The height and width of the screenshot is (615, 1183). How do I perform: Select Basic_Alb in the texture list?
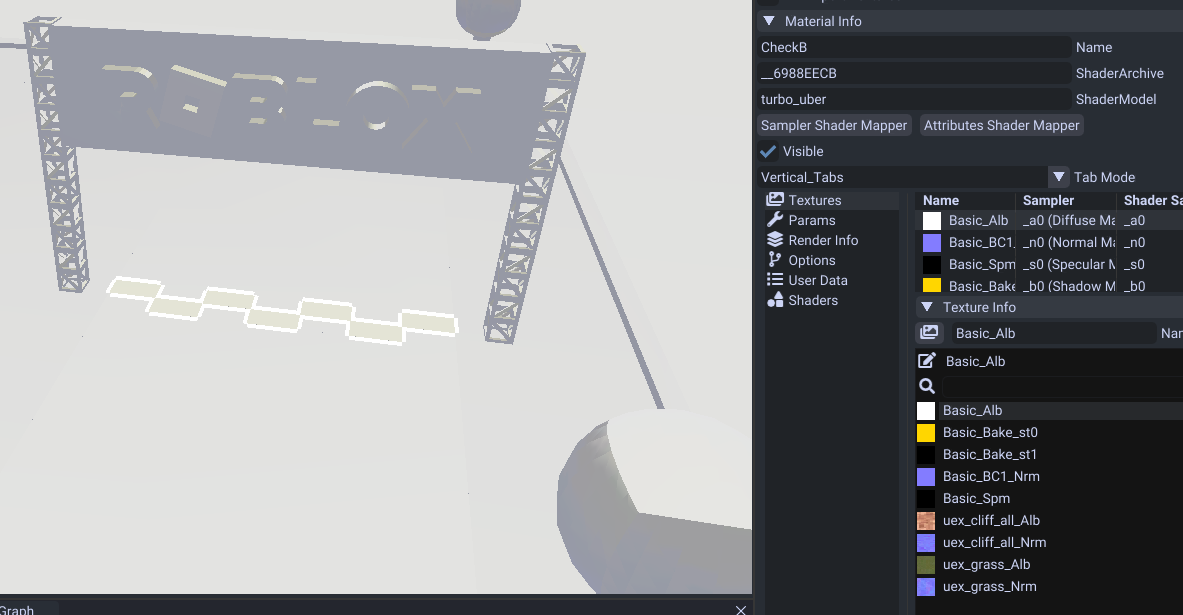(1049, 411)
